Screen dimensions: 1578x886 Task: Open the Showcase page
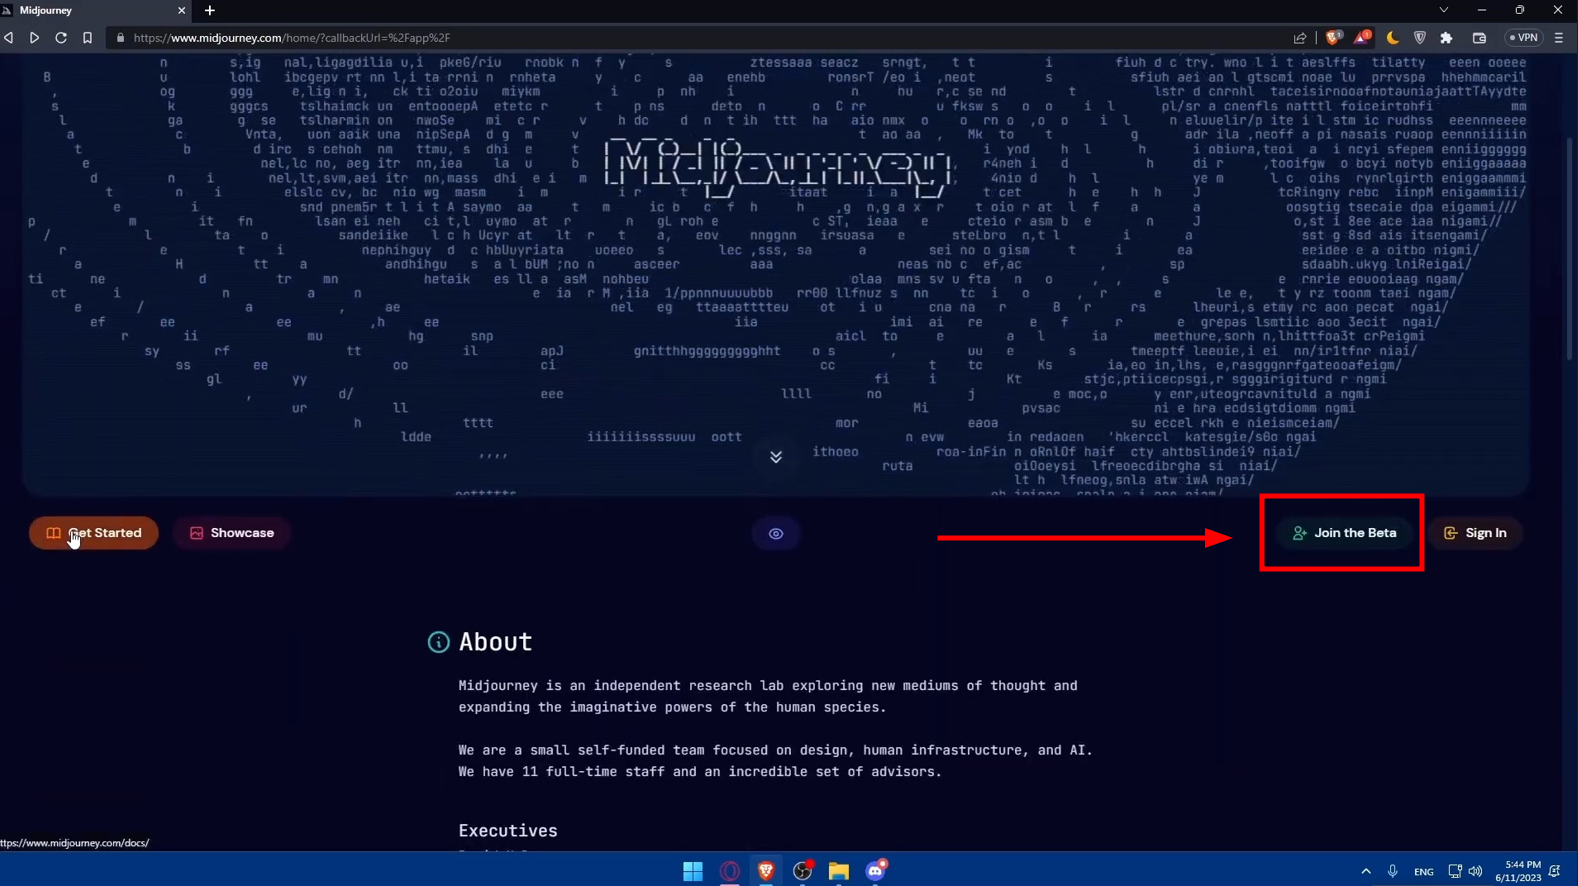tap(231, 533)
